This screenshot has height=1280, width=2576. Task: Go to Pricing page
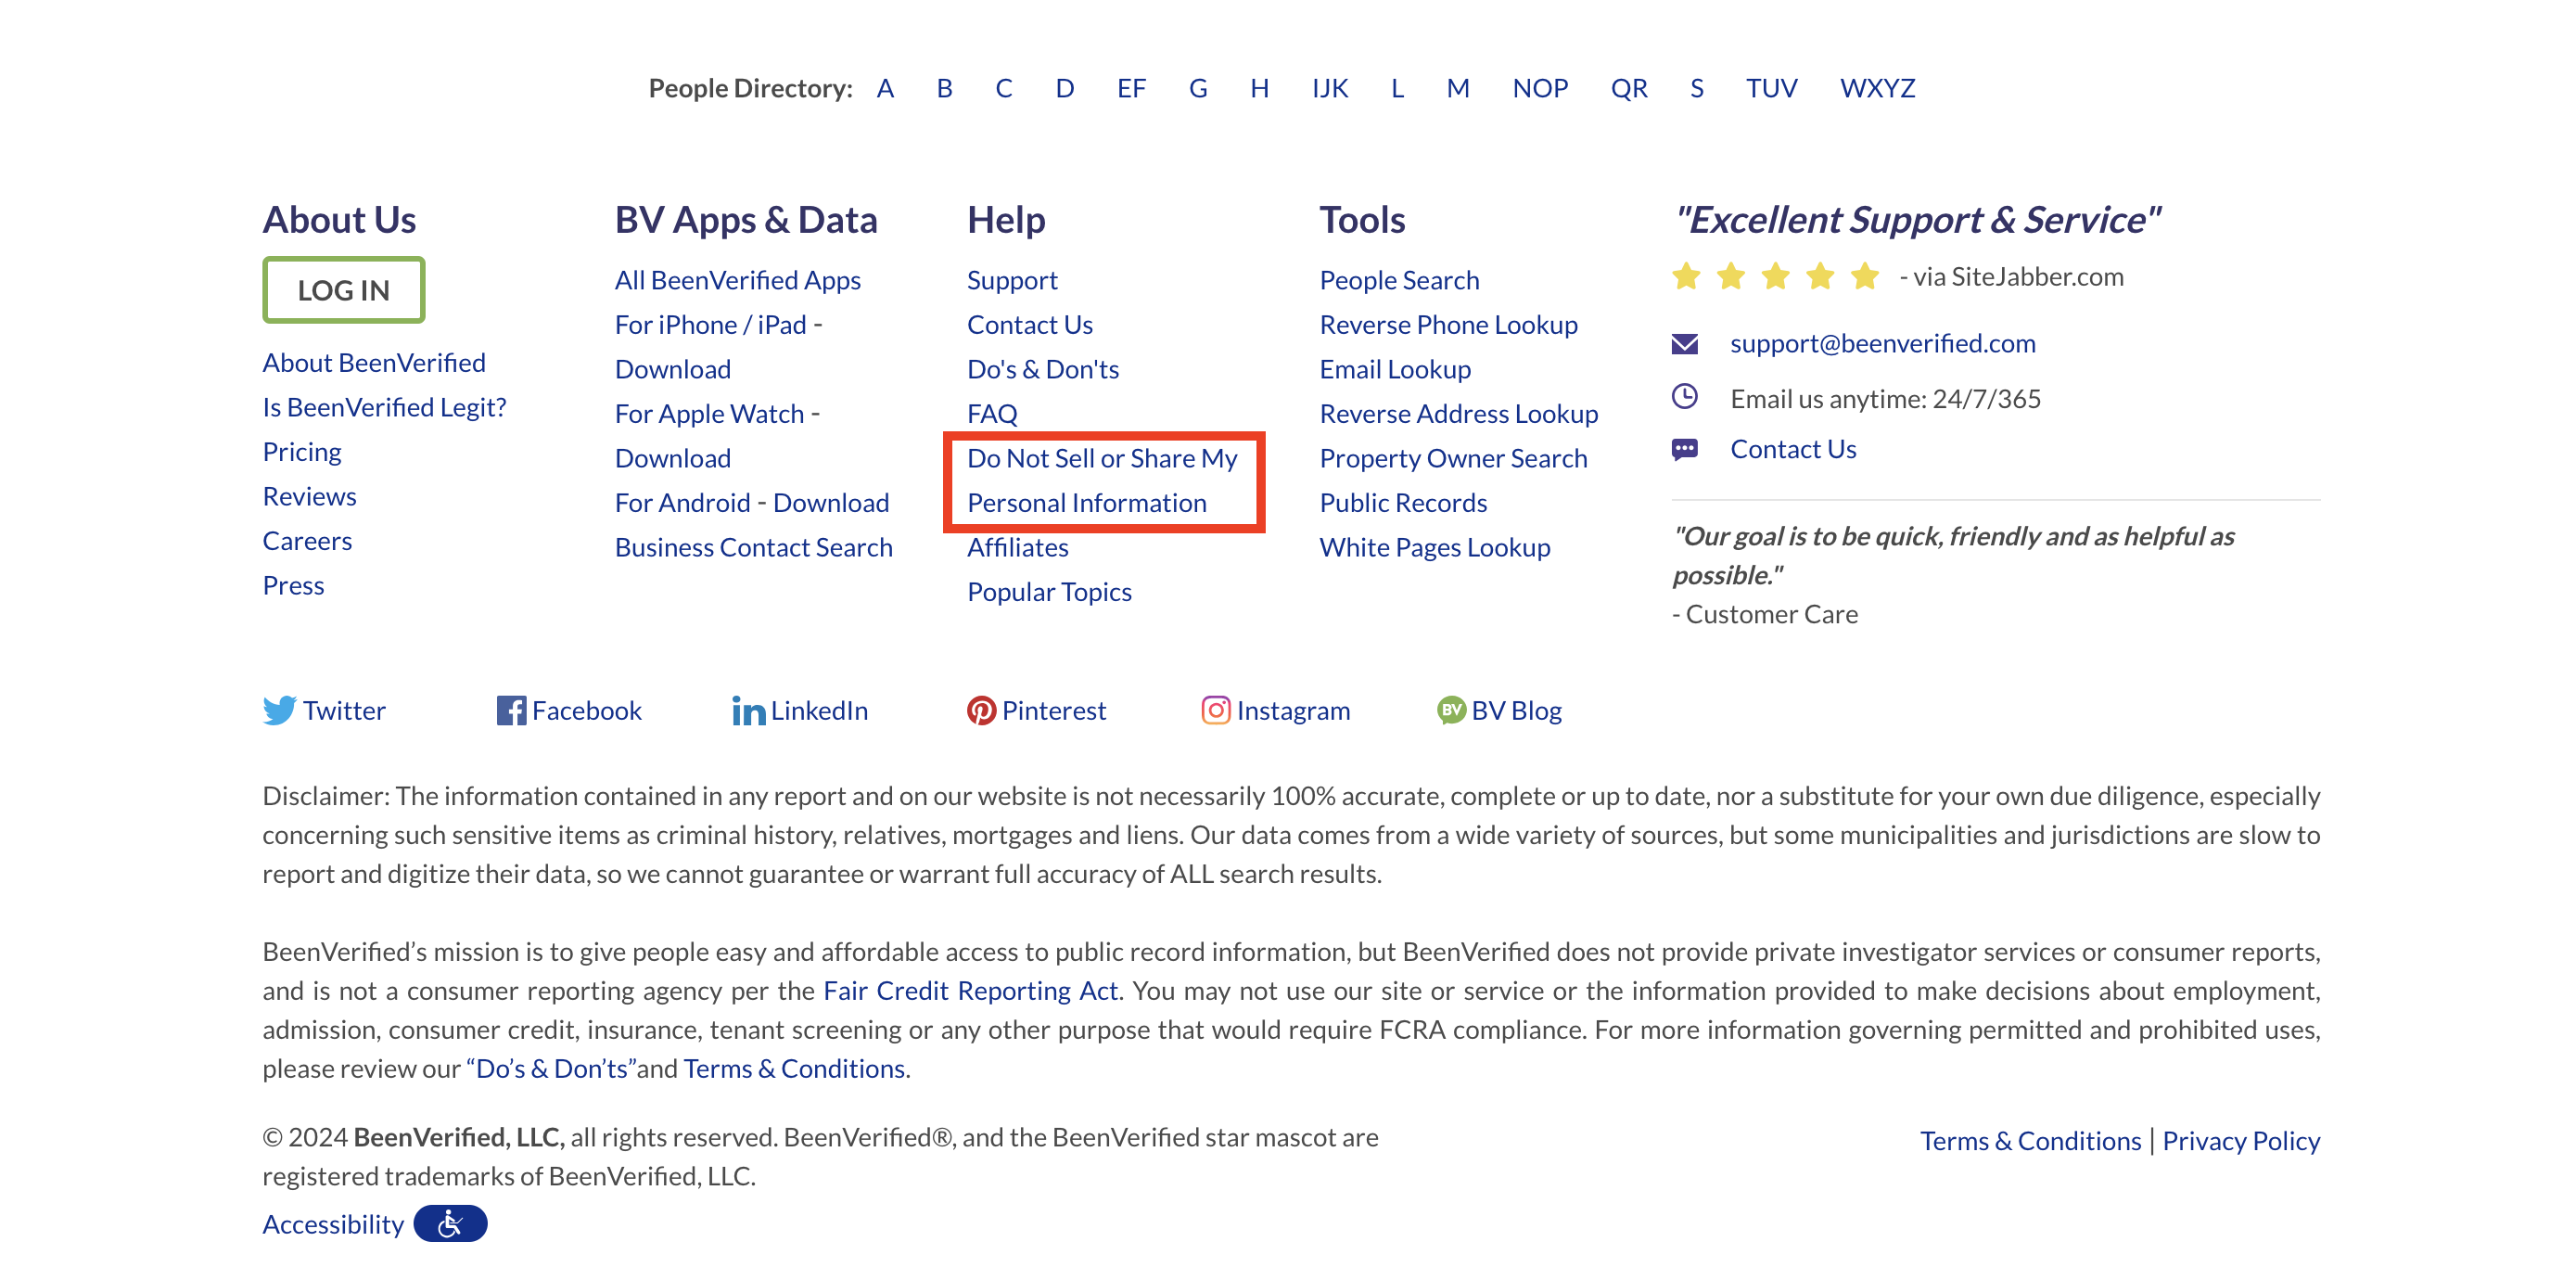pyautogui.click(x=302, y=452)
